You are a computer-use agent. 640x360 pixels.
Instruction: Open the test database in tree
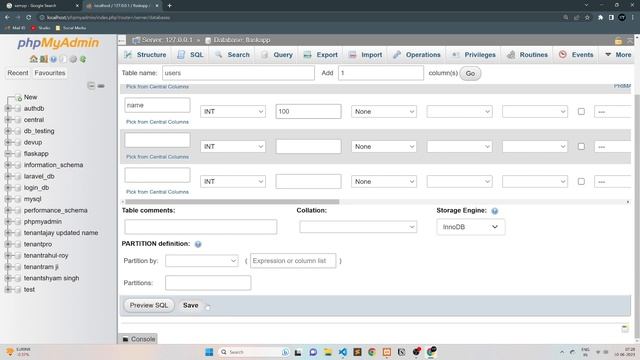pos(29,289)
